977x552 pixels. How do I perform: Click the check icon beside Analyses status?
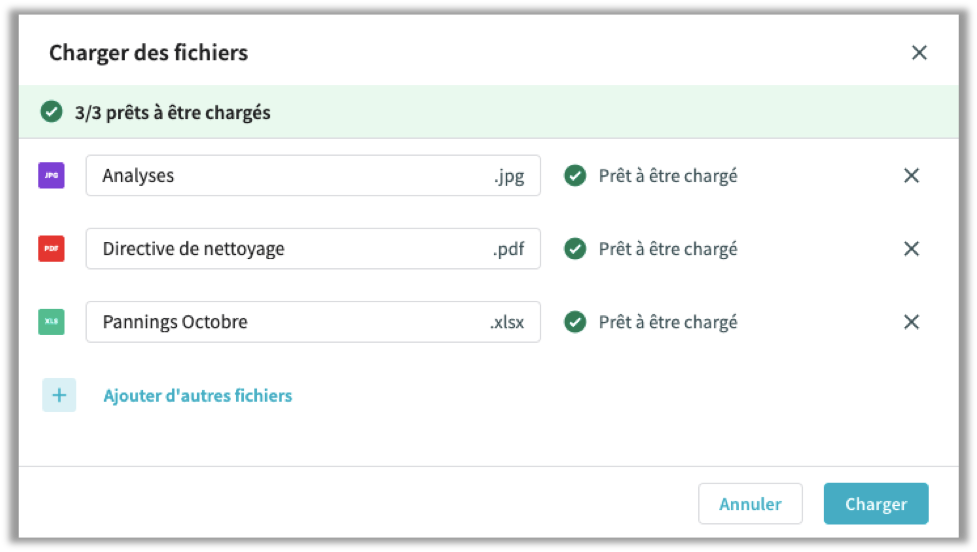(575, 176)
